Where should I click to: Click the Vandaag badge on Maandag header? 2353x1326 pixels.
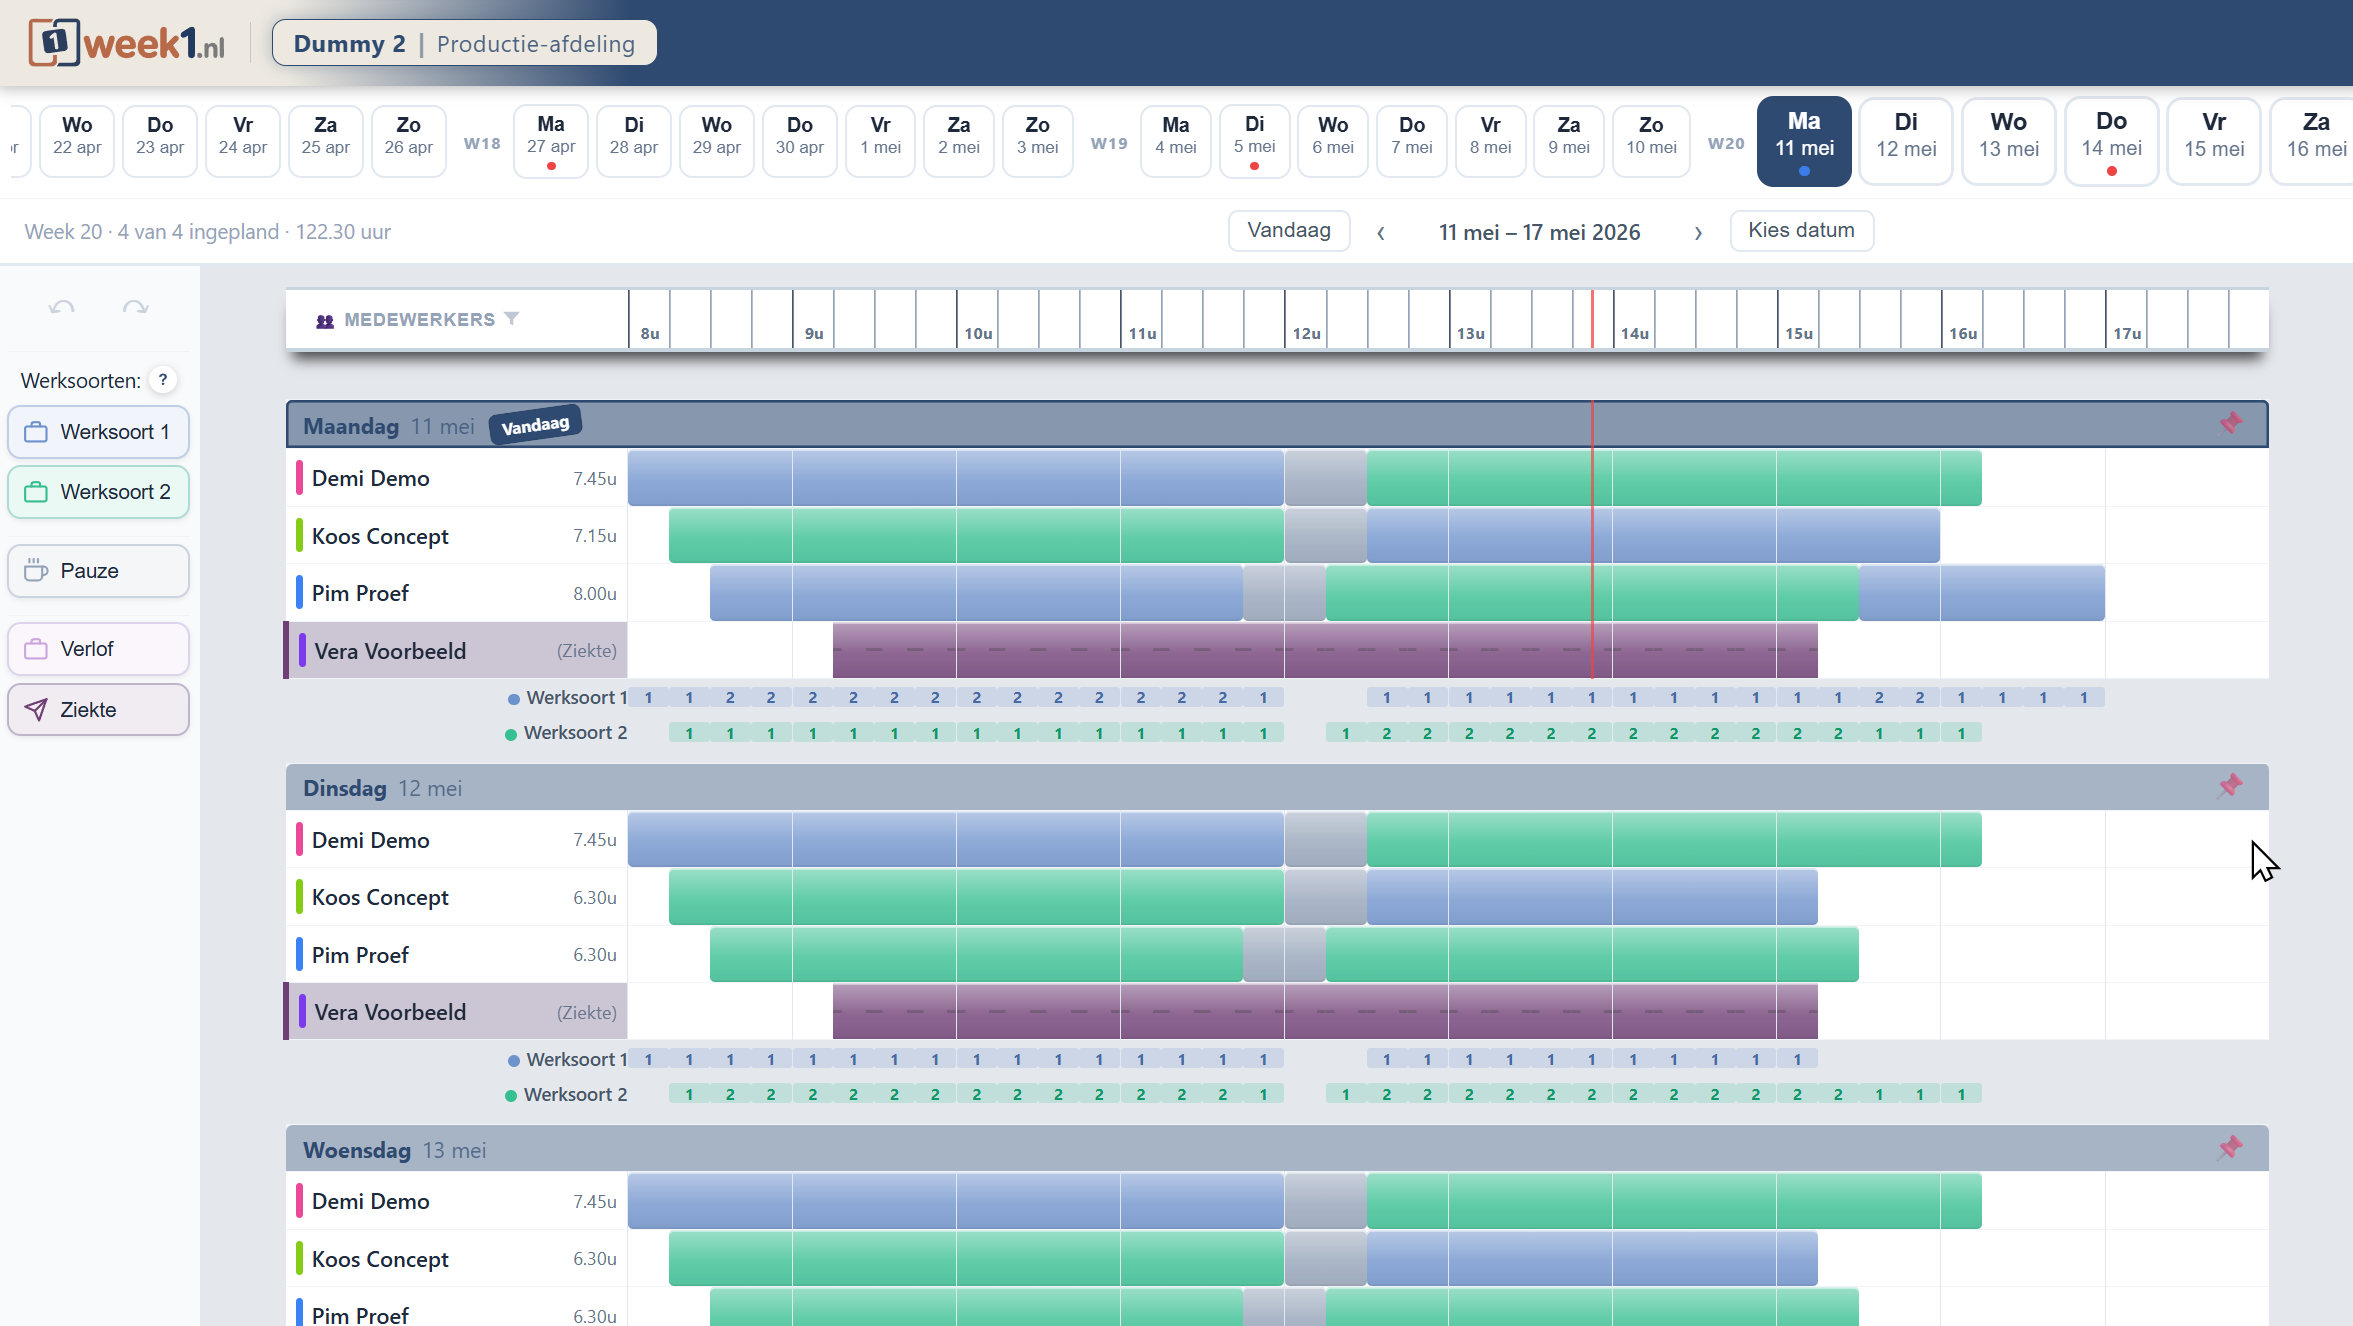[535, 425]
